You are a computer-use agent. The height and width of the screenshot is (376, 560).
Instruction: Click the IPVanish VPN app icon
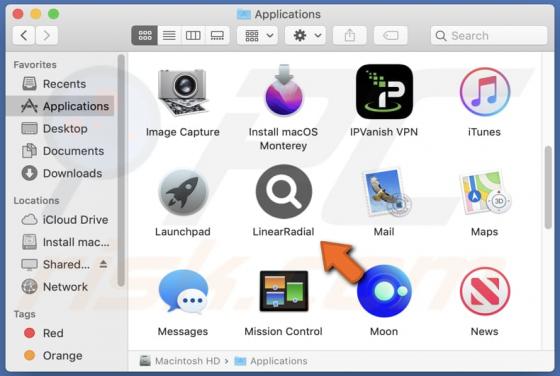point(384,92)
